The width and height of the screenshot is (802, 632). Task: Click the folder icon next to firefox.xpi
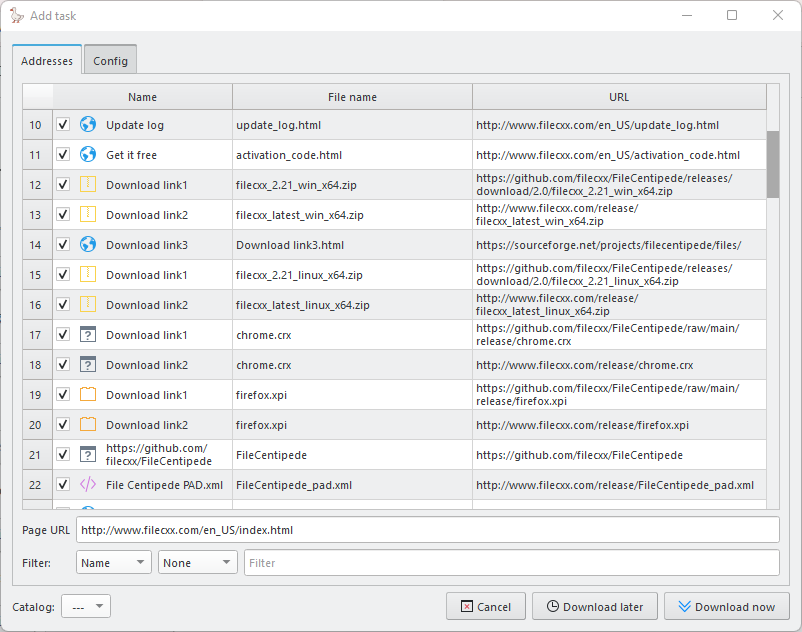[x=88, y=394]
